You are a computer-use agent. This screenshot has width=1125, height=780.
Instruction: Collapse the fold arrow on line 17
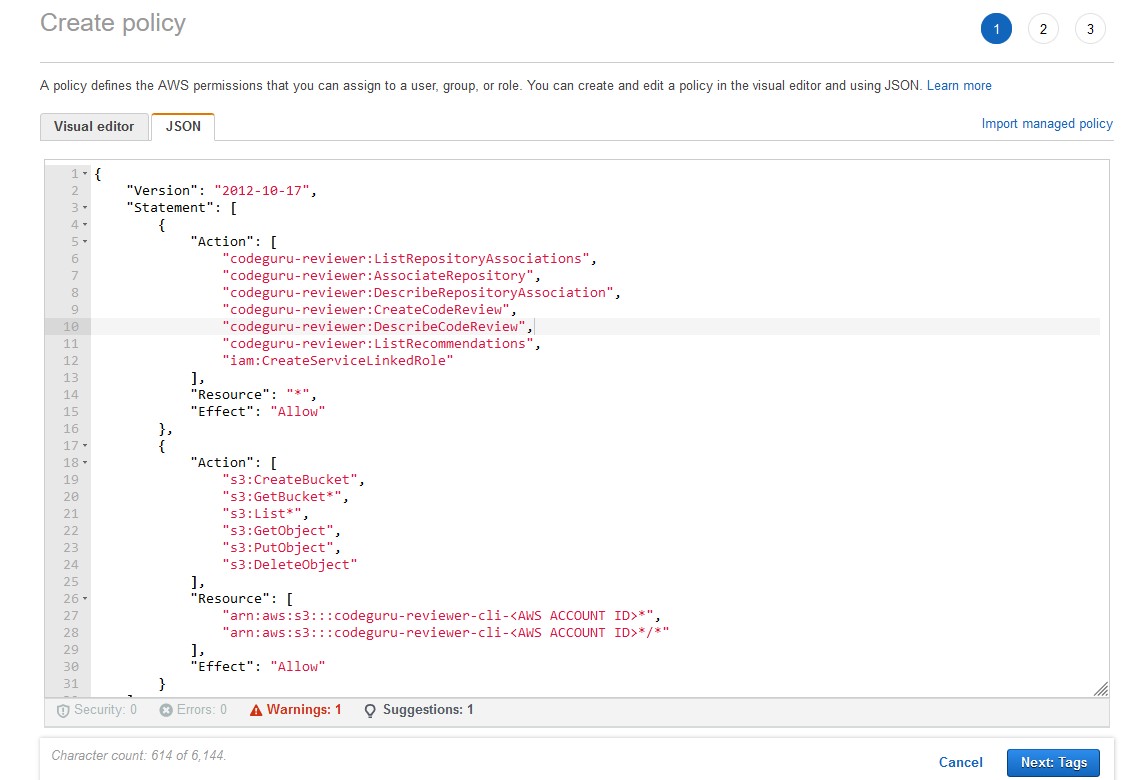tap(85, 446)
